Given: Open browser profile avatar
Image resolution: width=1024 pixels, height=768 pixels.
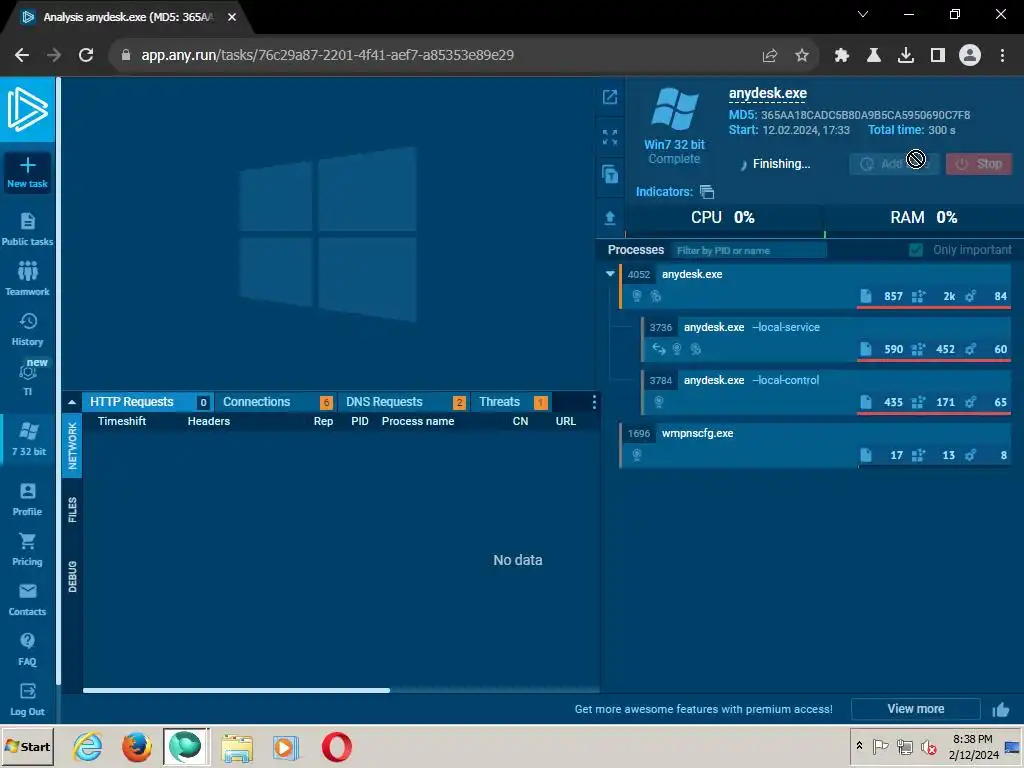Looking at the screenshot, I should click(x=970, y=56).
